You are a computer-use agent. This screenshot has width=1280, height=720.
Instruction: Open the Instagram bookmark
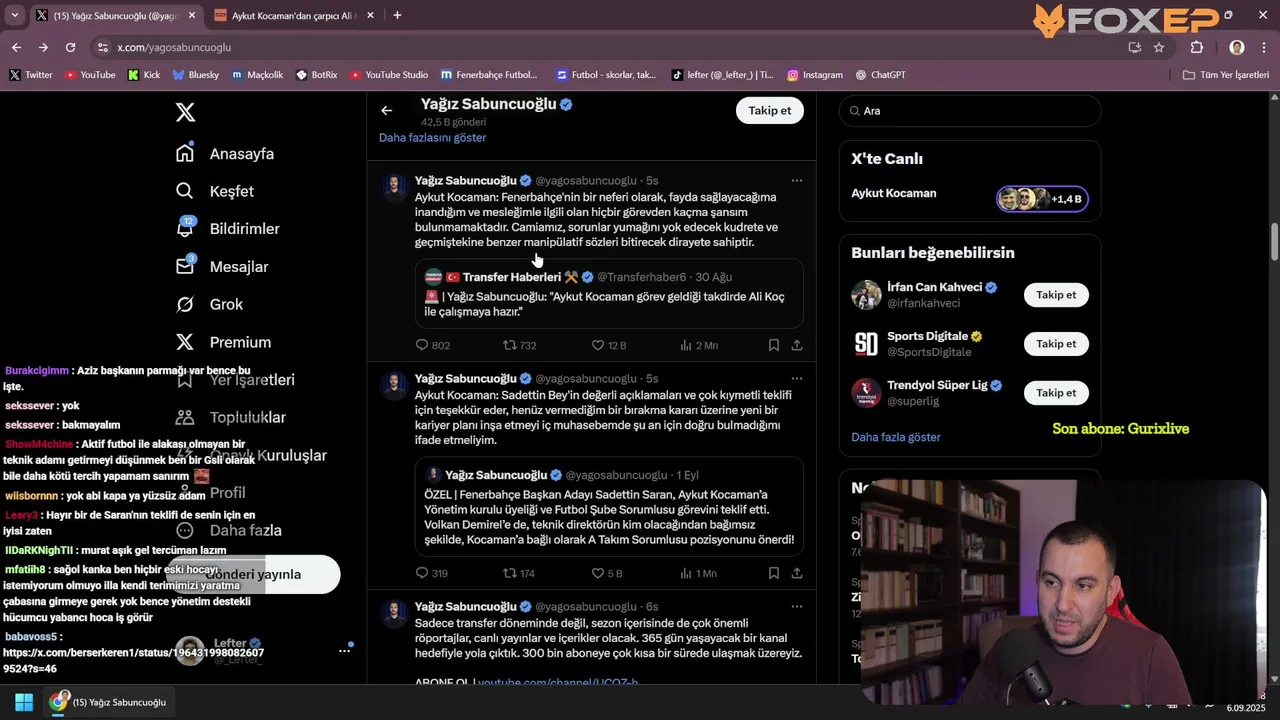click(815, 75)
